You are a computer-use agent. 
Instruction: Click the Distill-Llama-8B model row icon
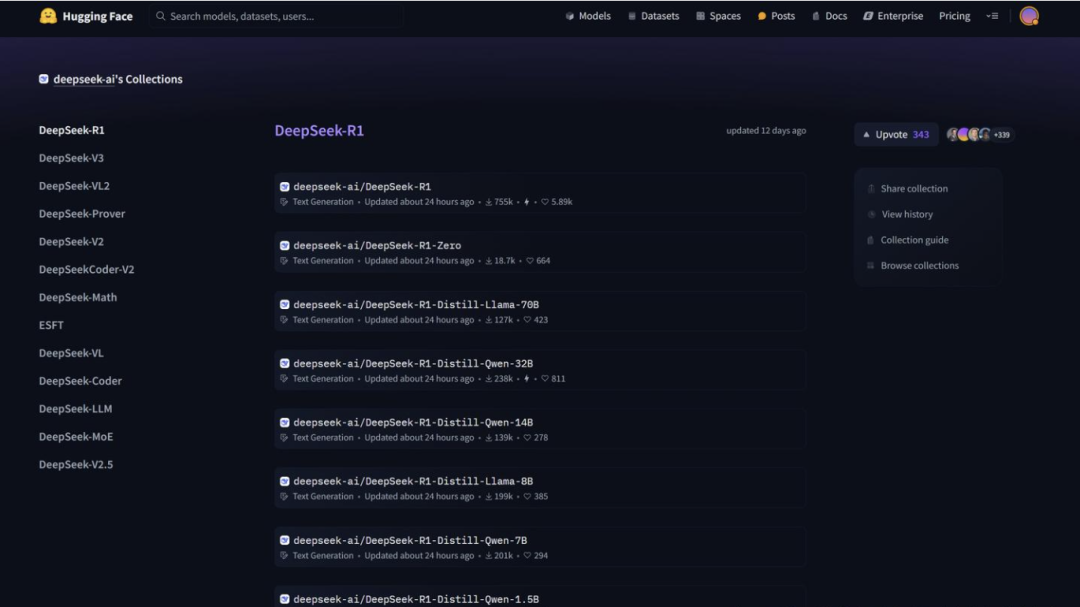tap(284, 481)
